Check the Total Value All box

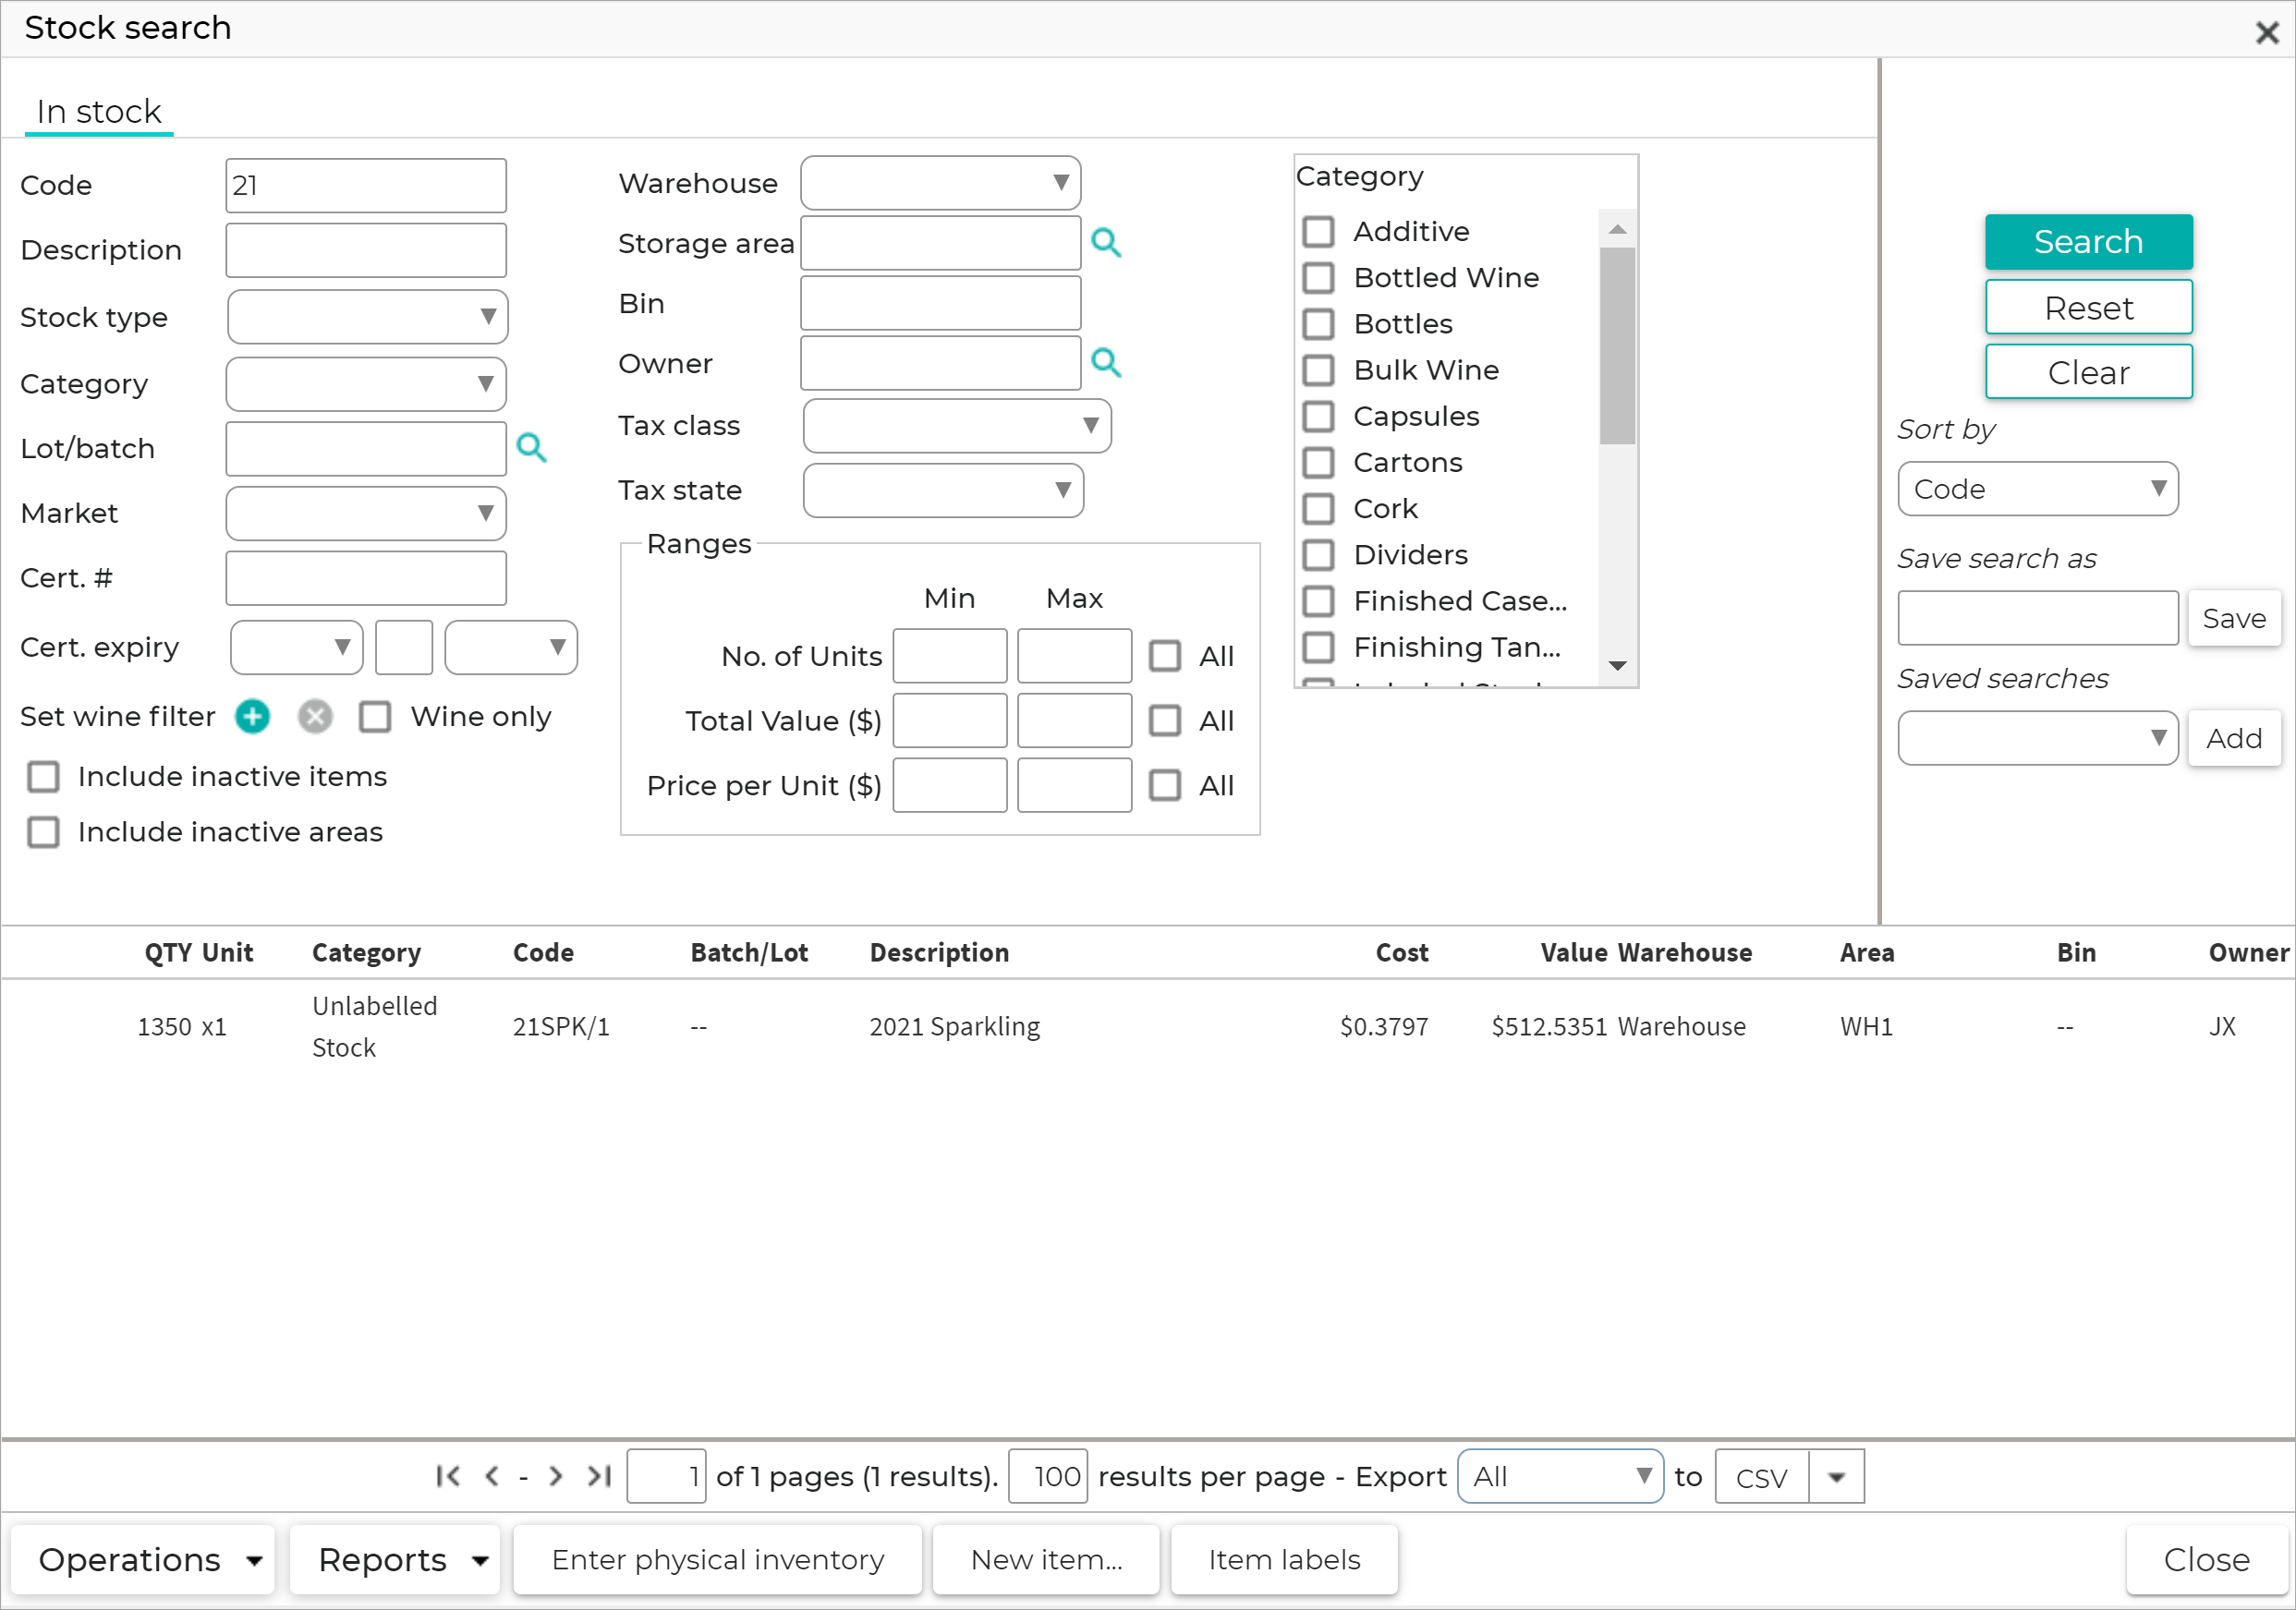(x=1165, y=721)
